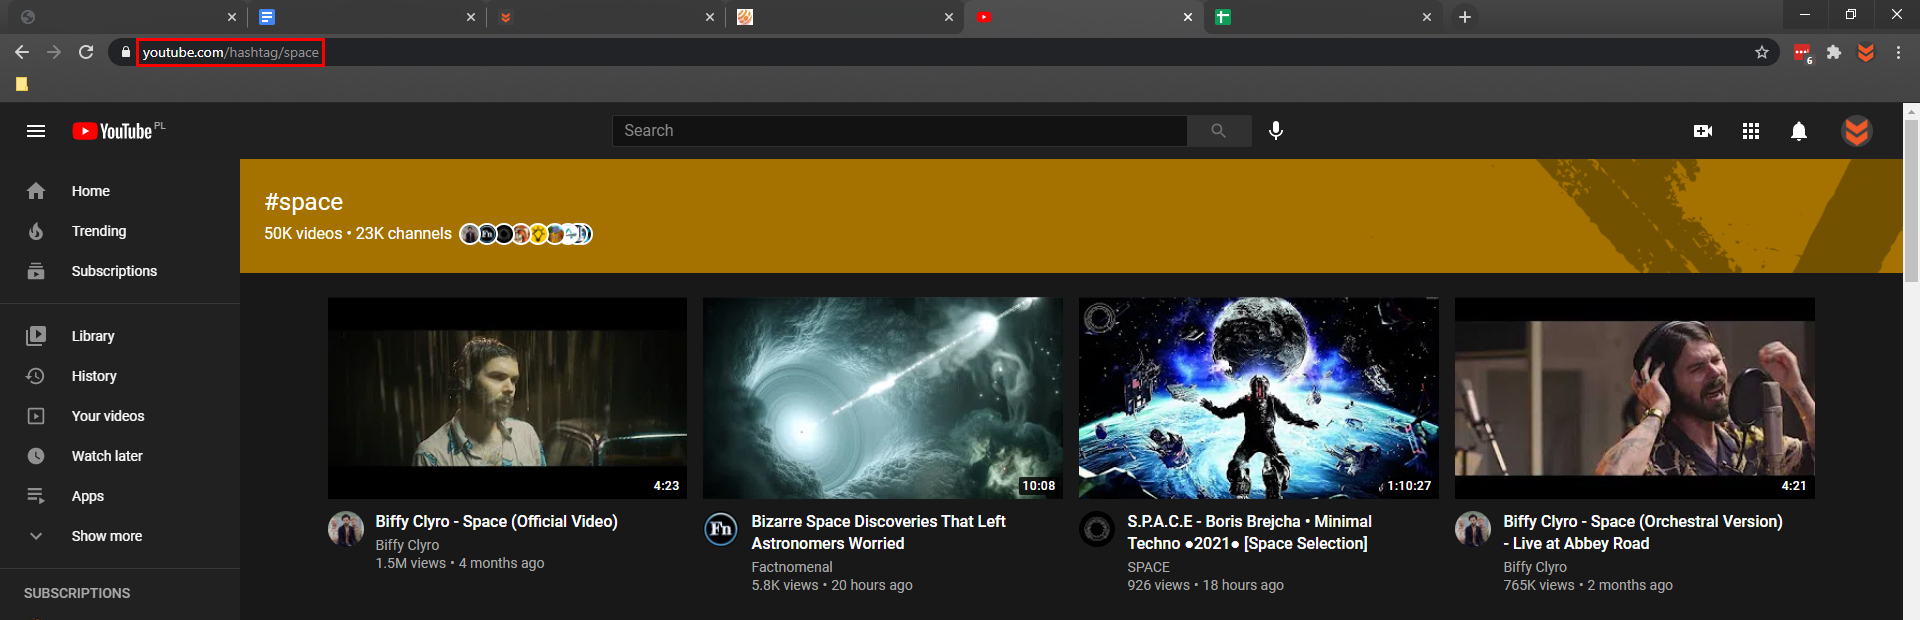
Task: Open the YouTube apps grid icon
Action: pos(1751,131)
